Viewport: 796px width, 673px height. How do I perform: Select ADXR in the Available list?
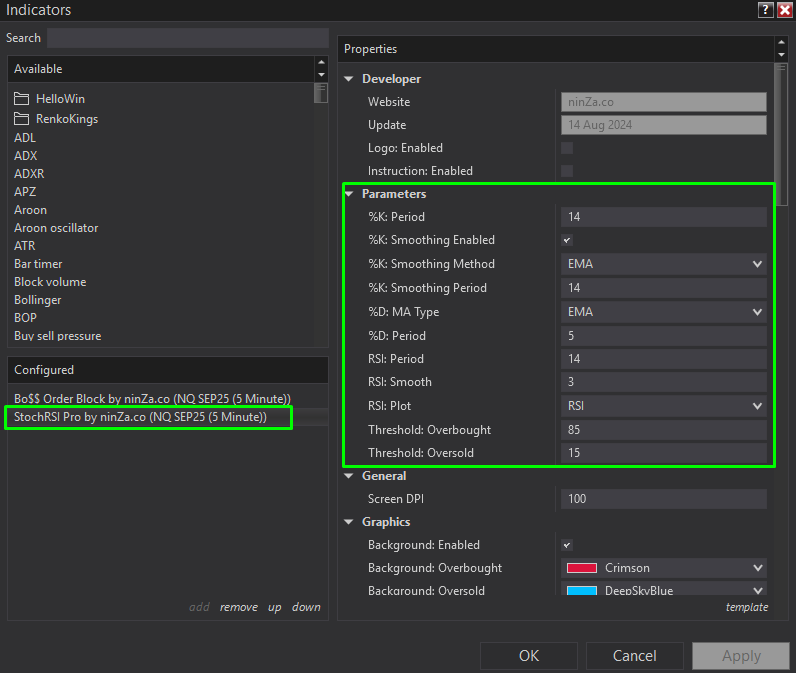(x=29, y=174)
